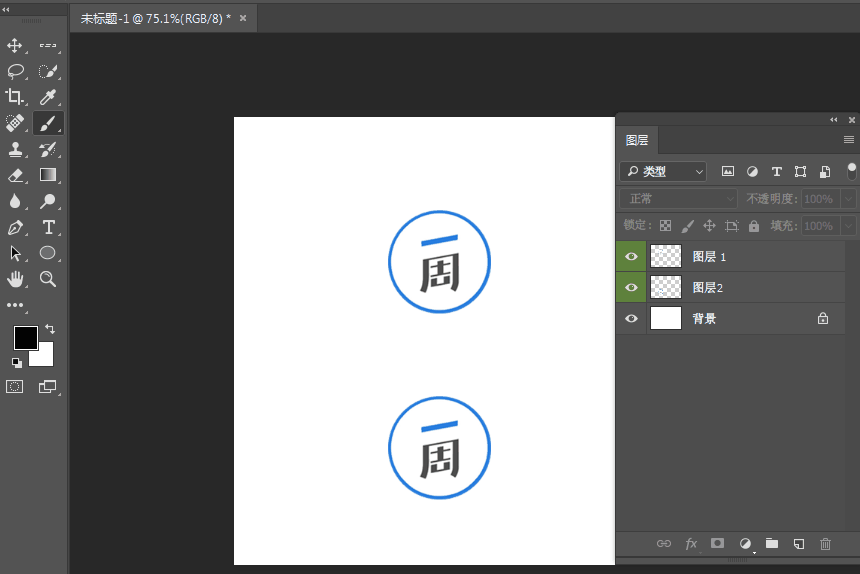The height and width of the screenshot is (574, 860).
Task: Click the foreground black color swatch
Action: tap(25, 338)
